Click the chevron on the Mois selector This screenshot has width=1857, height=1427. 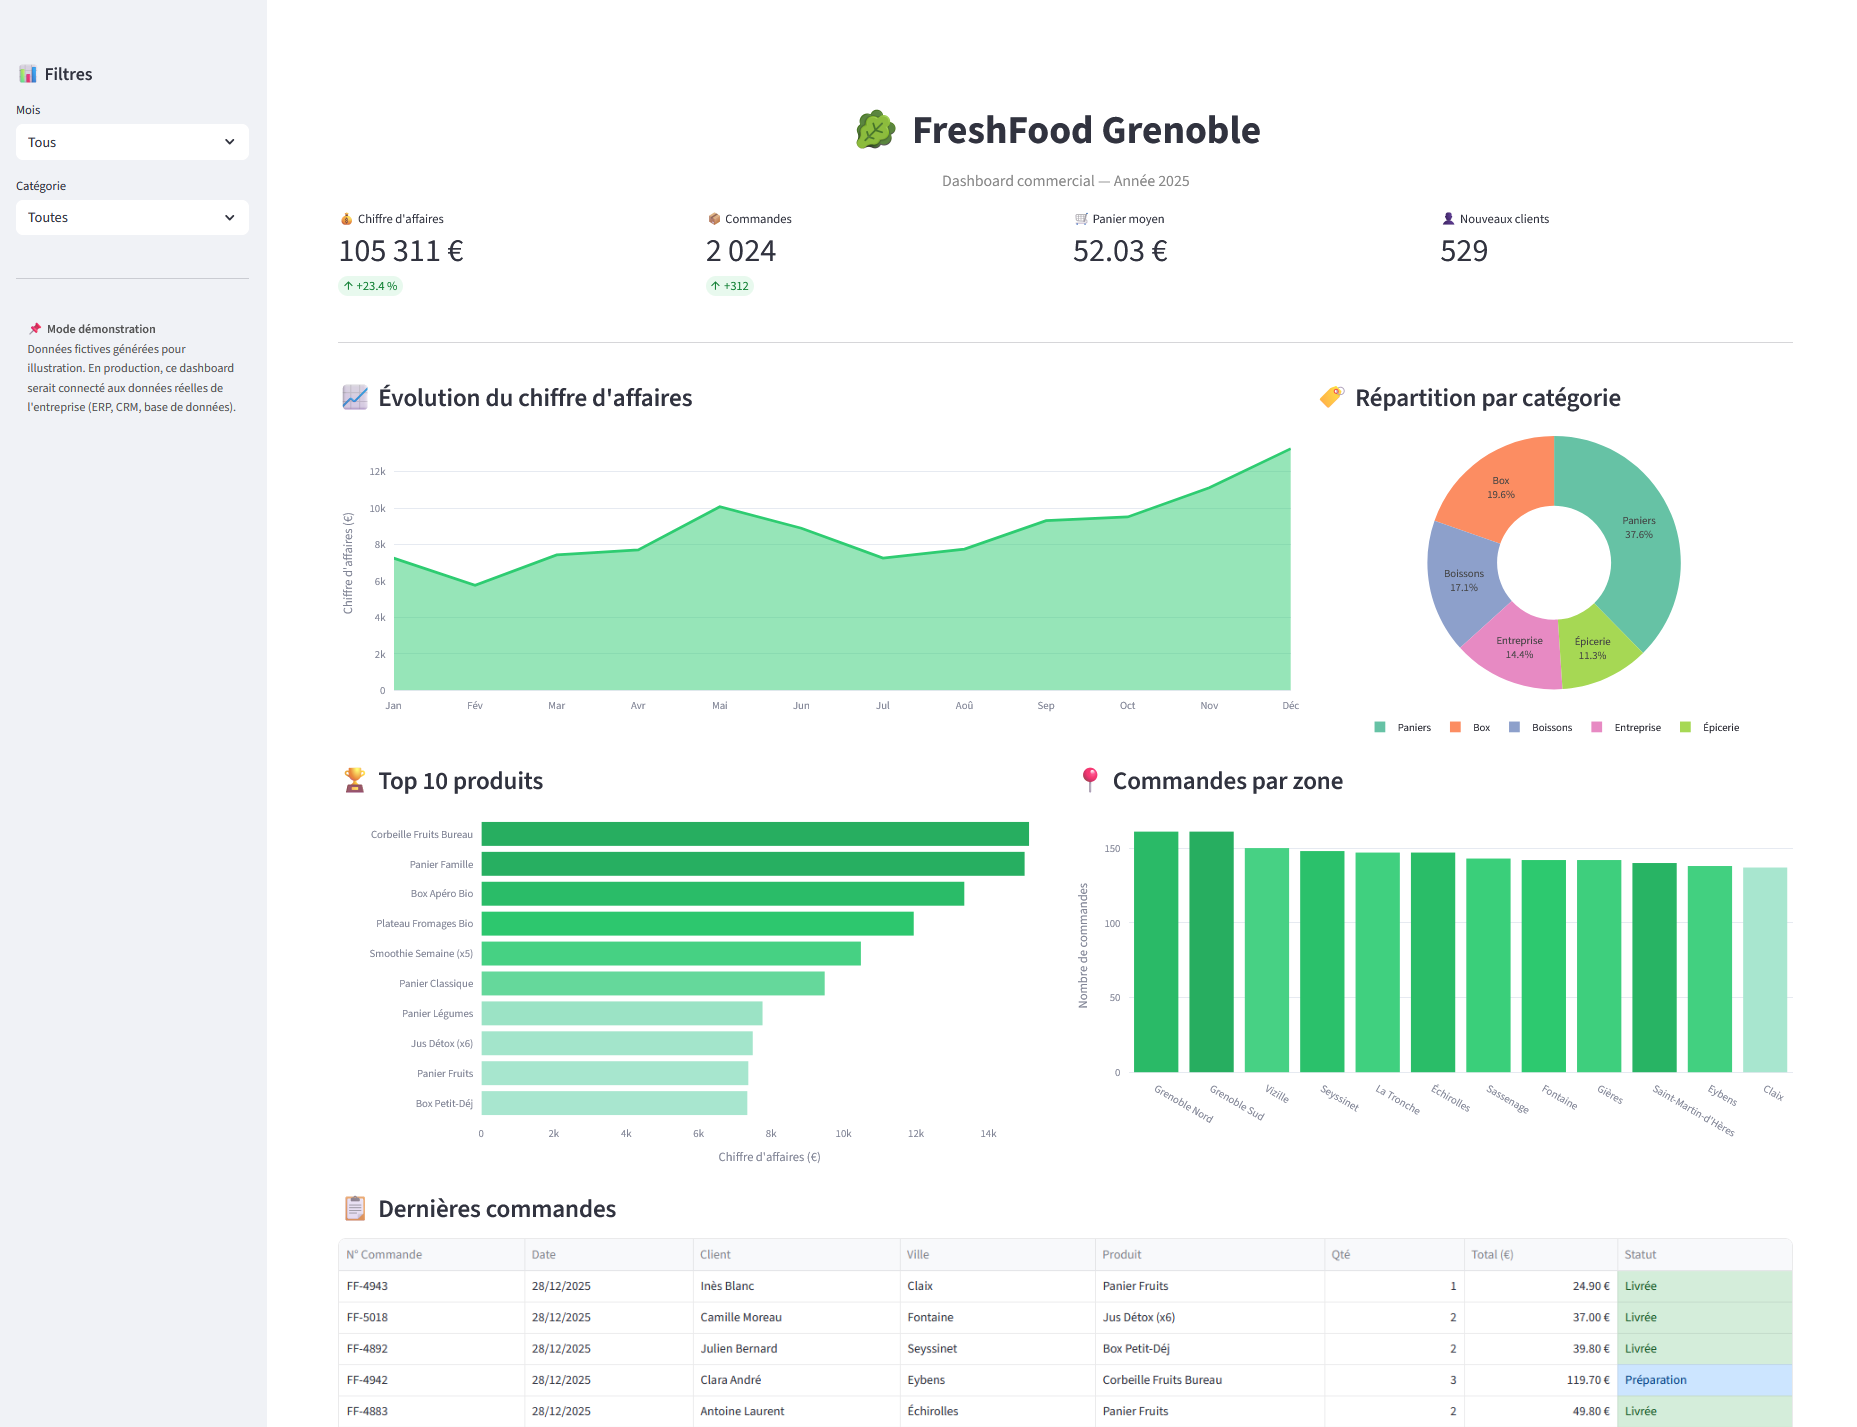point(232,142)
